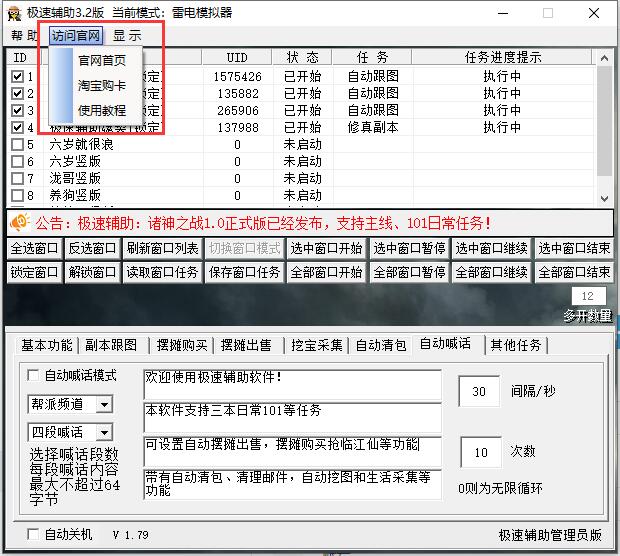Enable 自动喊话模式 checkbox
Screen dimensions: 620x556
tap(33, 375)
